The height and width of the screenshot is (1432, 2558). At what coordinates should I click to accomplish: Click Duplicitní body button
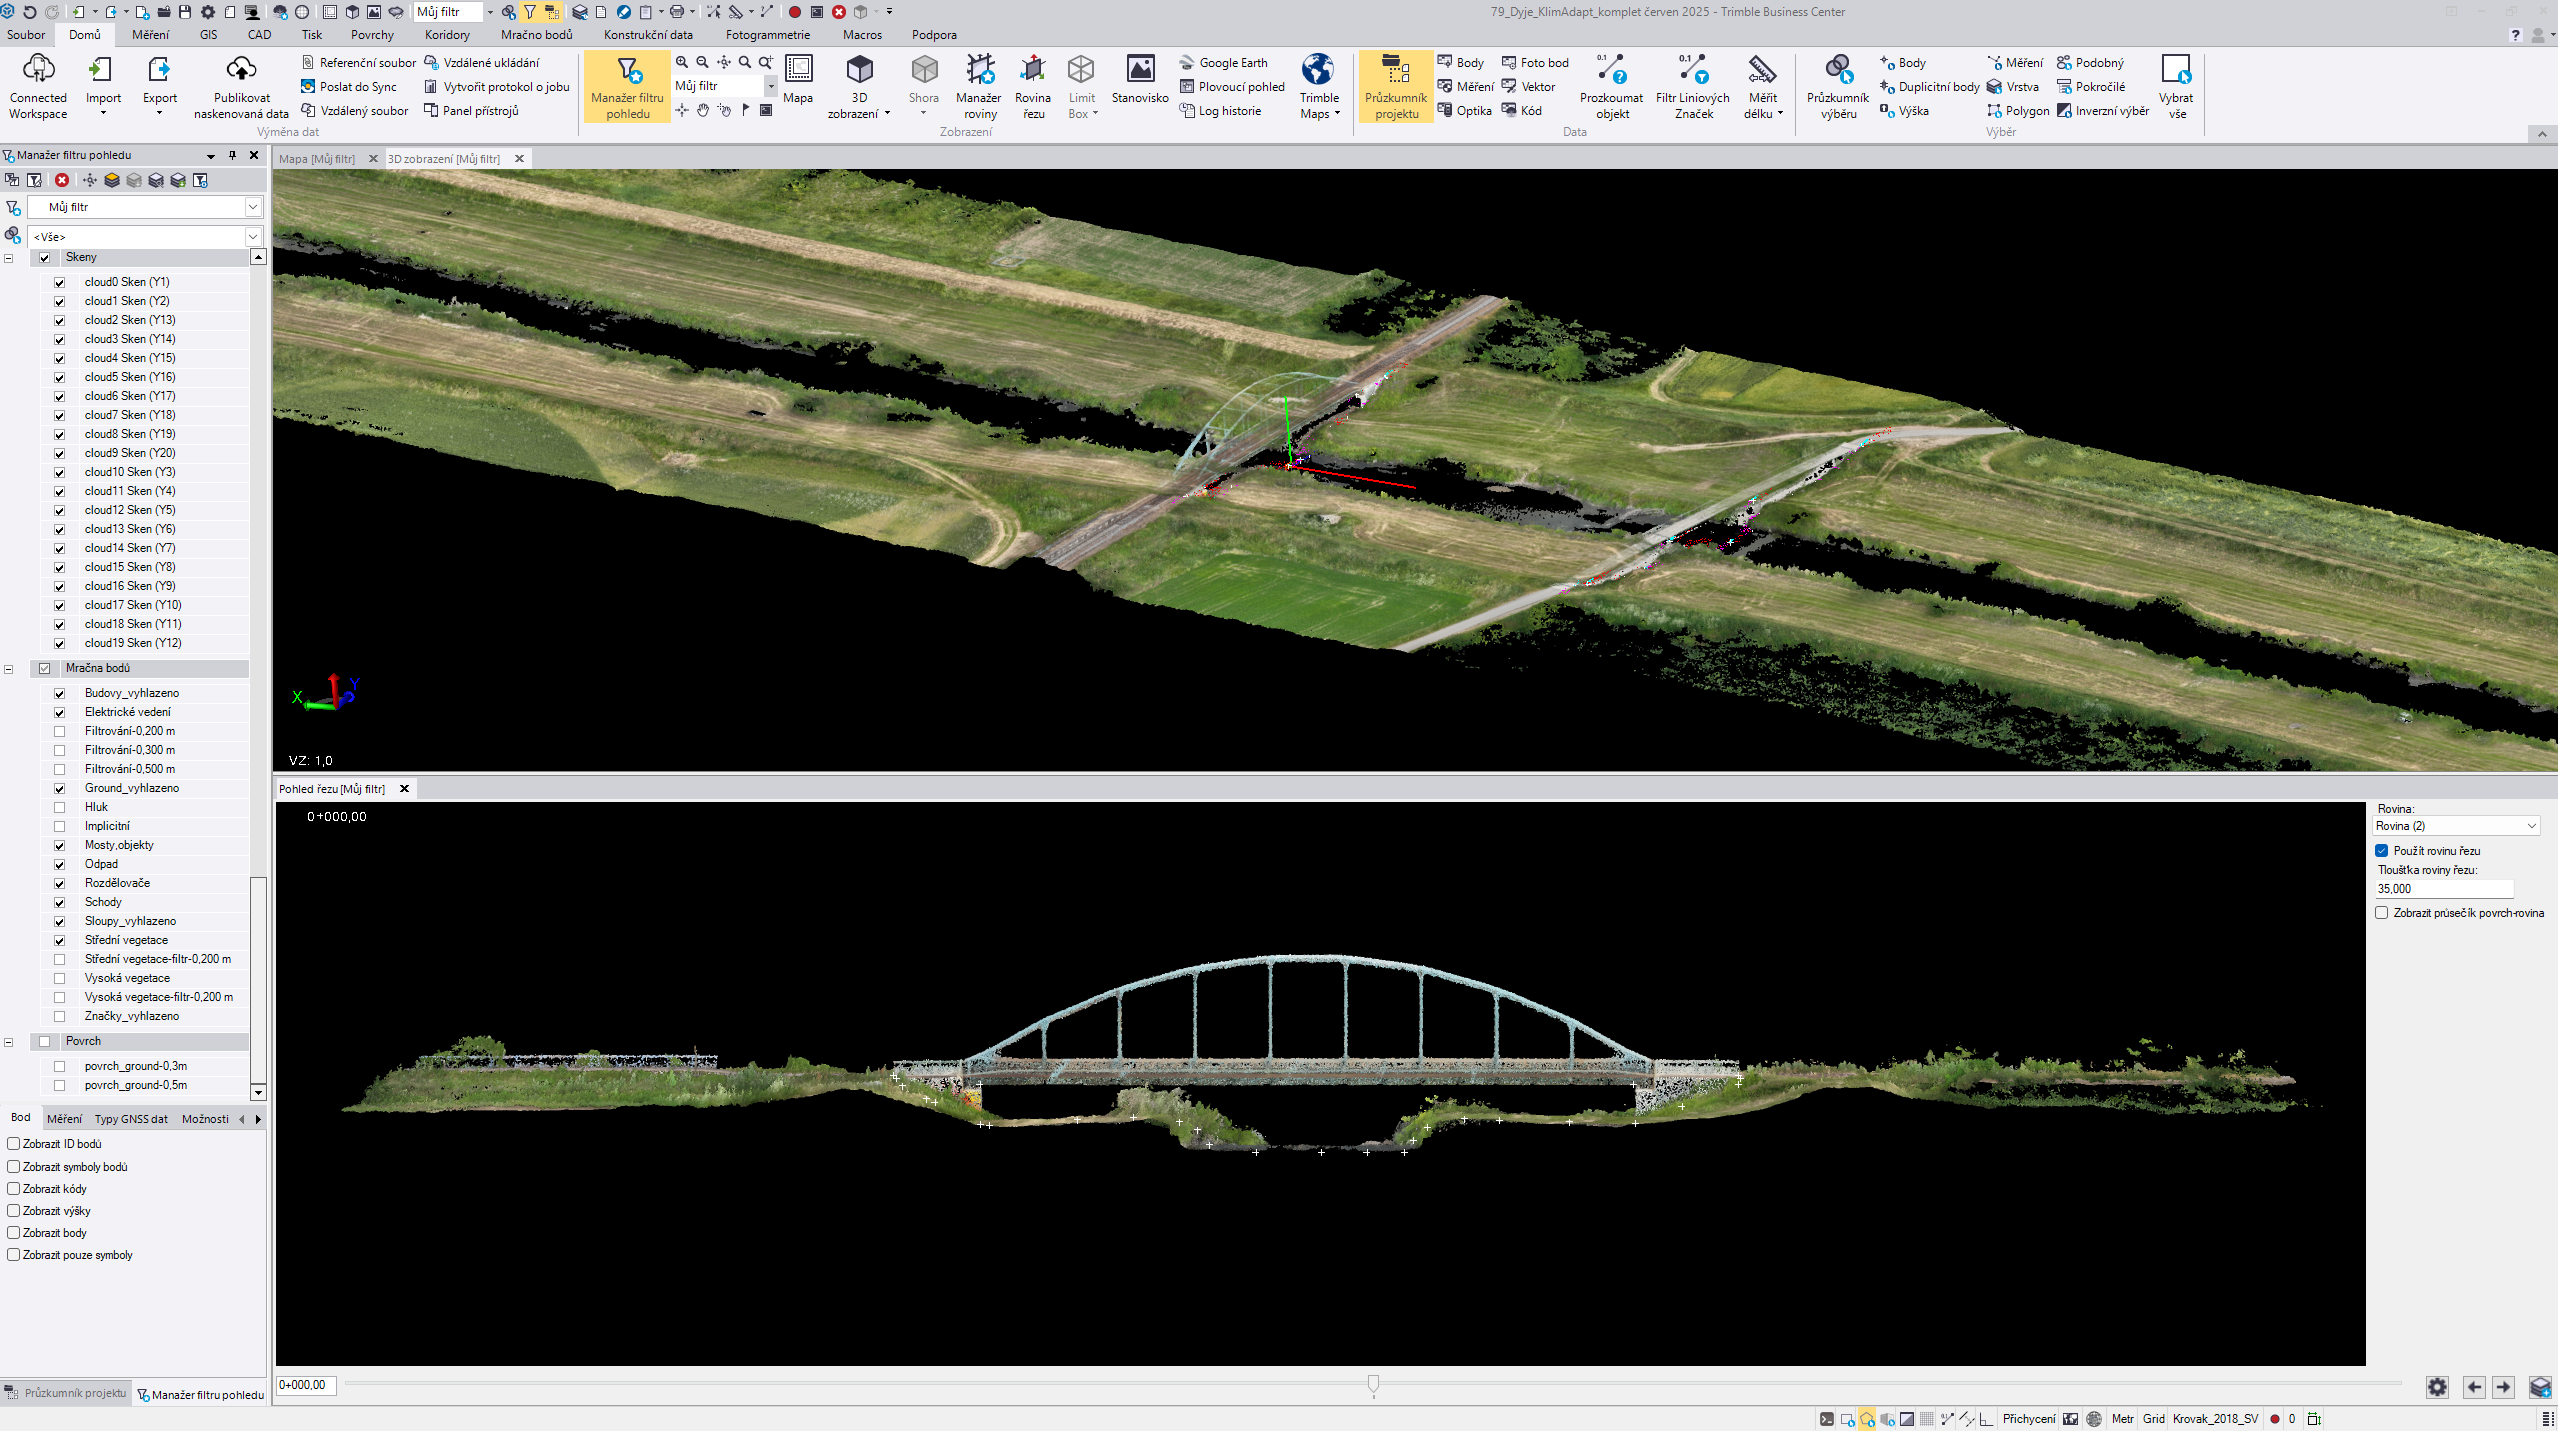coord(1929,87)
